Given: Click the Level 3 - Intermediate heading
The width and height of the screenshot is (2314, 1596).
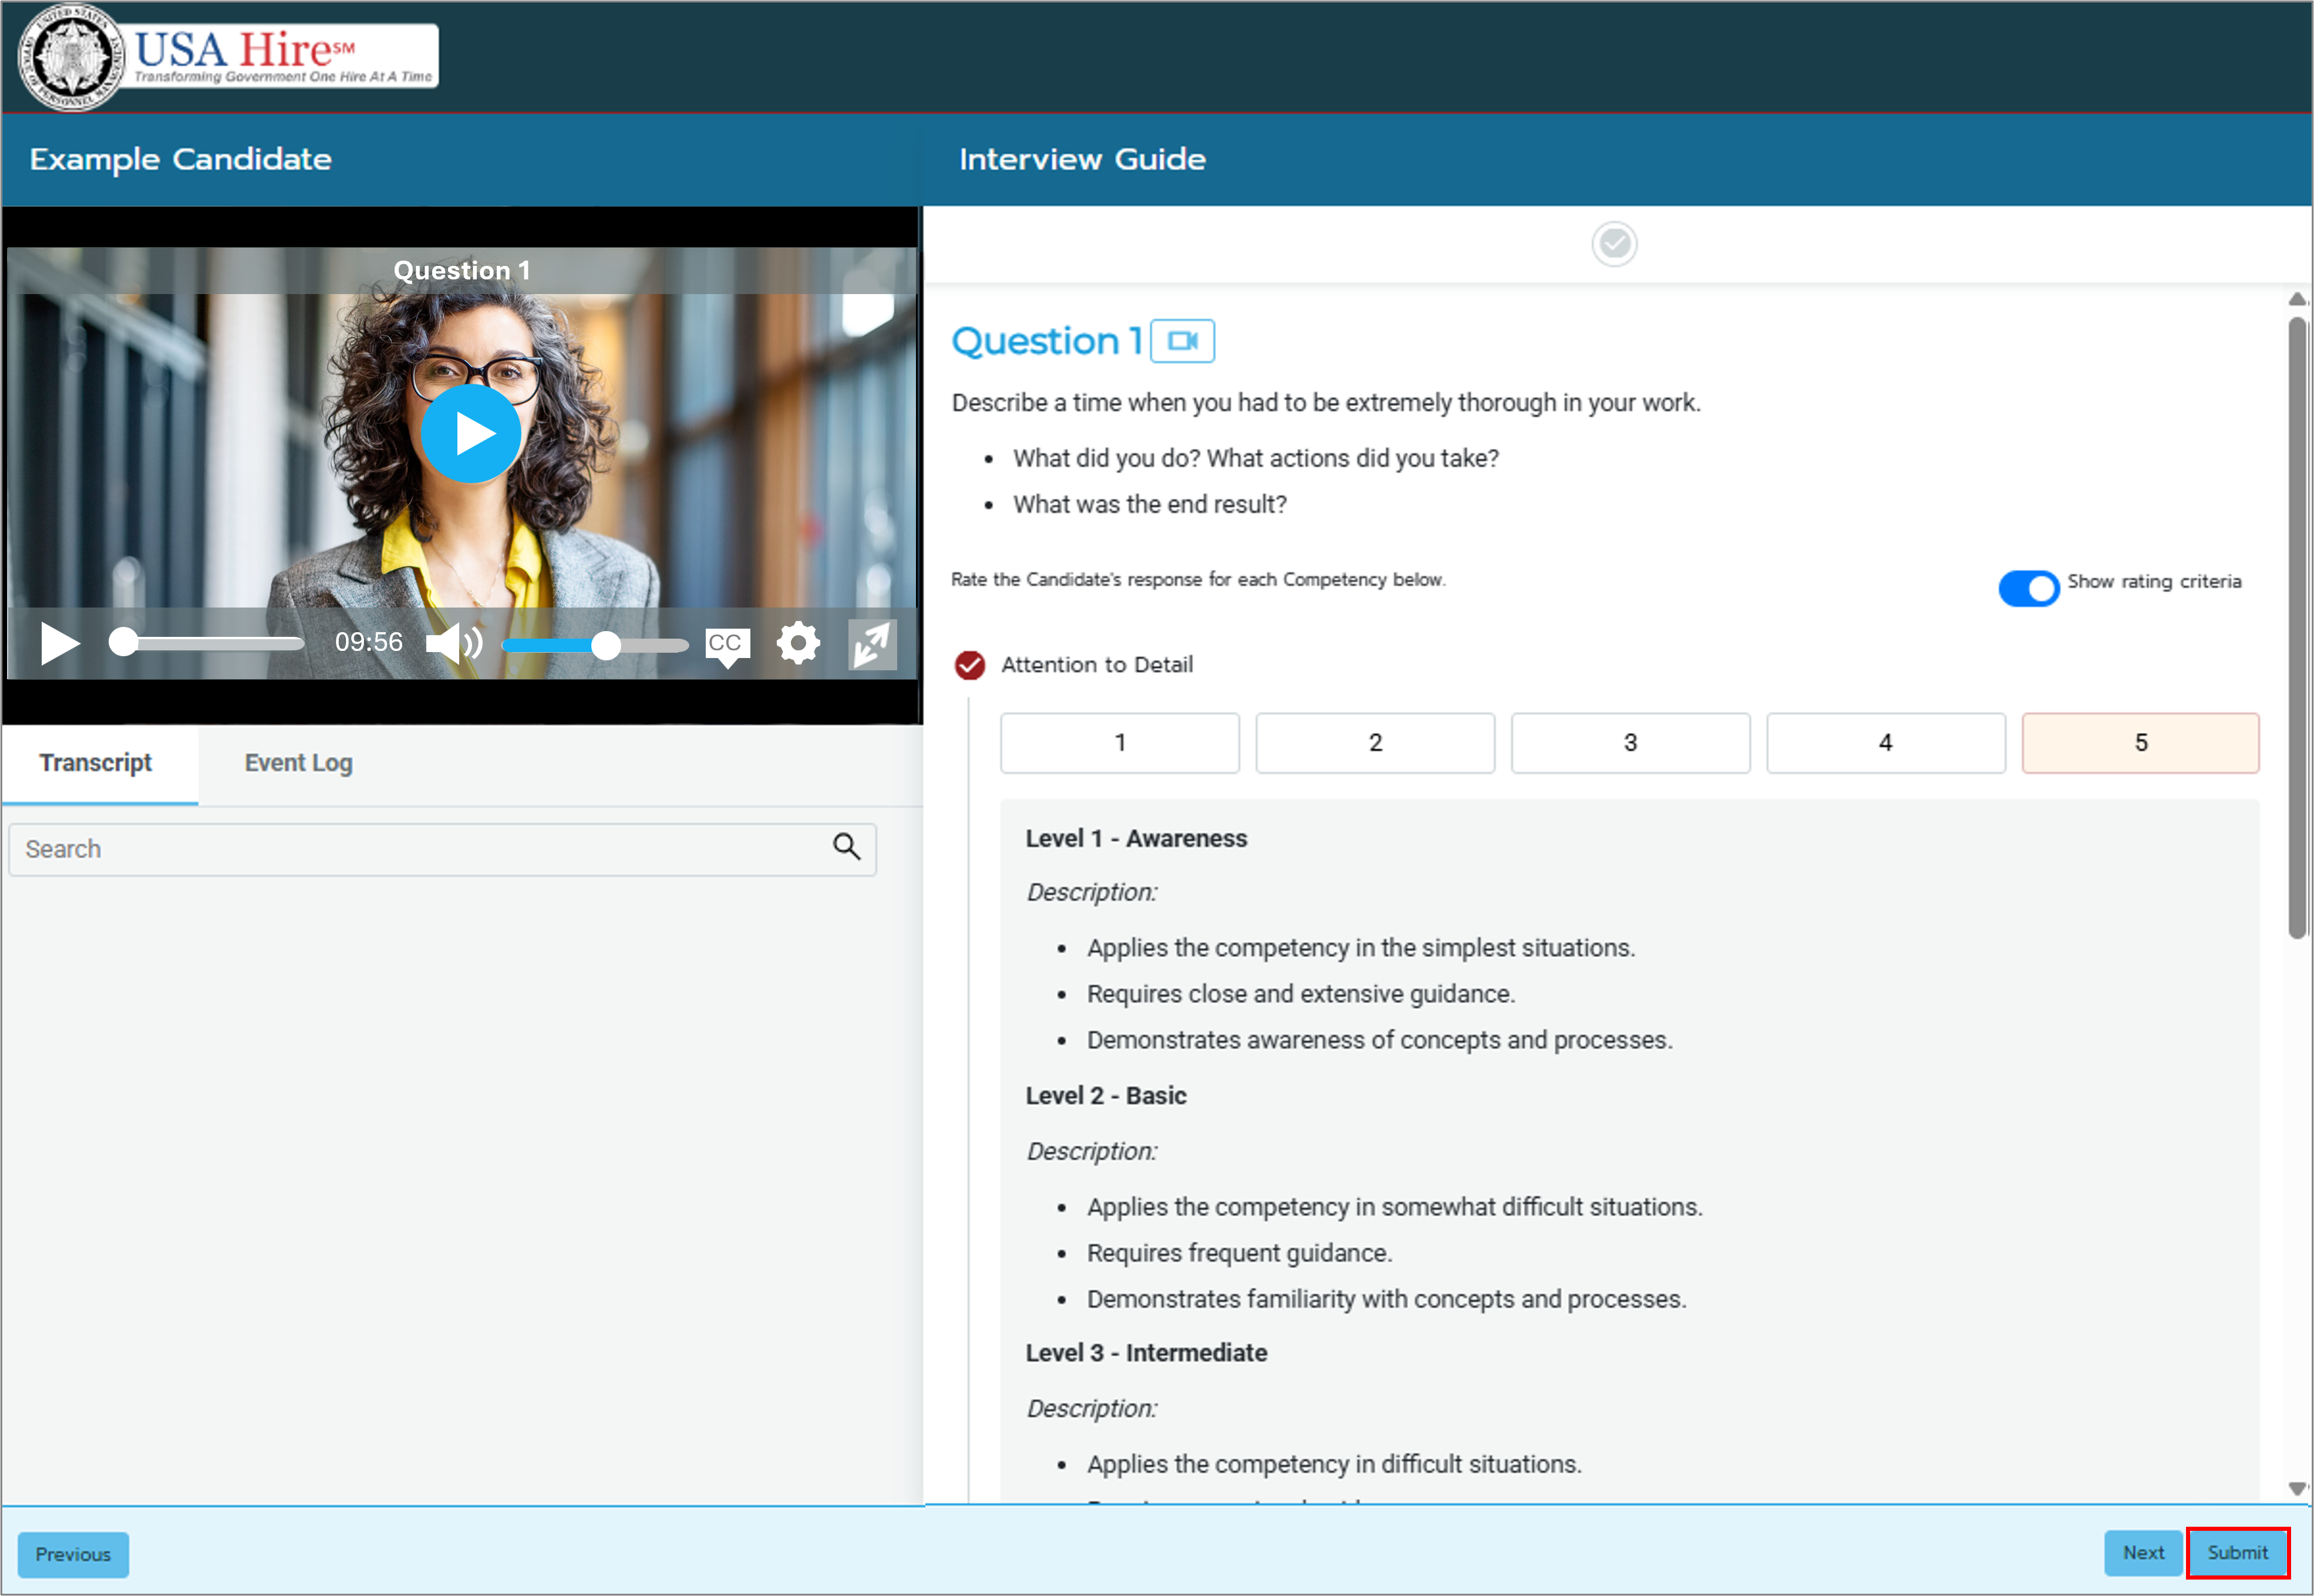Looking at the screenshot, I should click(x=1146, y=1353).
